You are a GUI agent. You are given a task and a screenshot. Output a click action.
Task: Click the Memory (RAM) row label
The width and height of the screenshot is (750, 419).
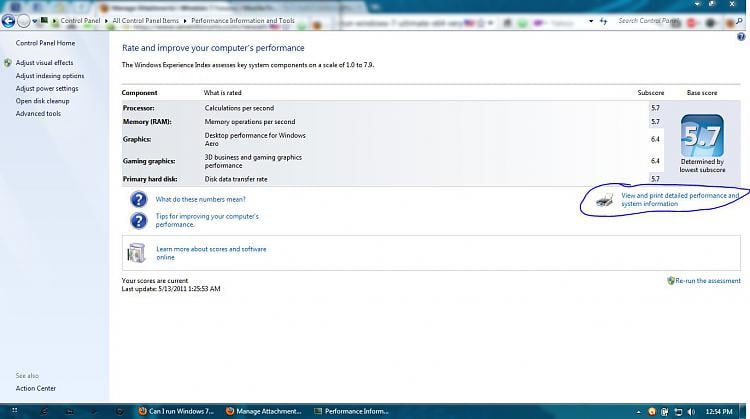(x=147, y=122)
